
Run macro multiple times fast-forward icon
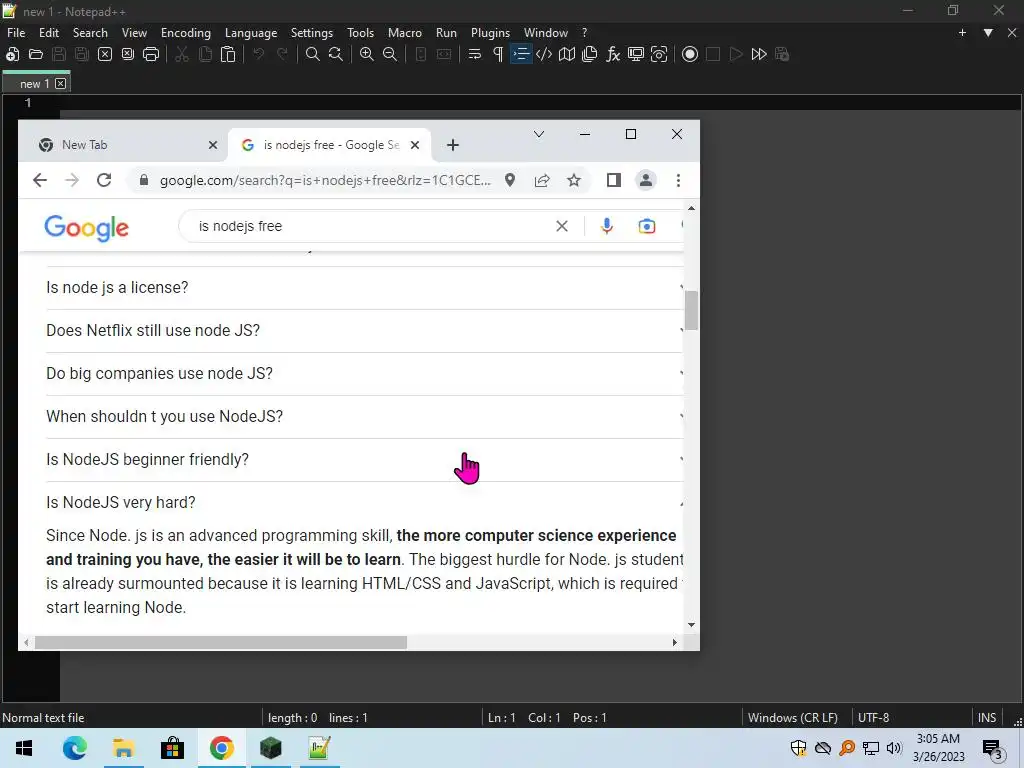tap(759, 54)
